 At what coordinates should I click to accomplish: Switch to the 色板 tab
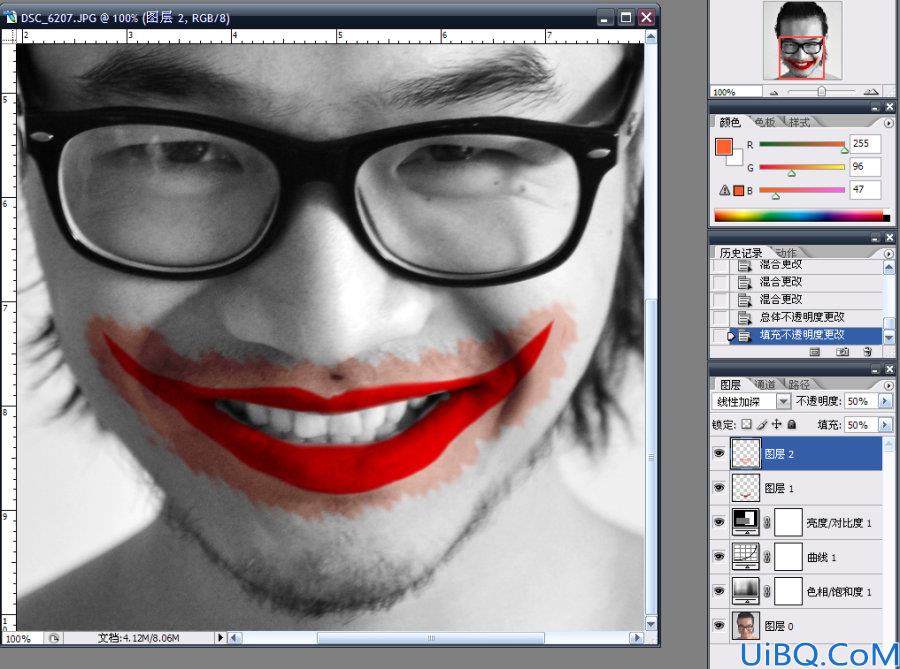pos(765,122)
